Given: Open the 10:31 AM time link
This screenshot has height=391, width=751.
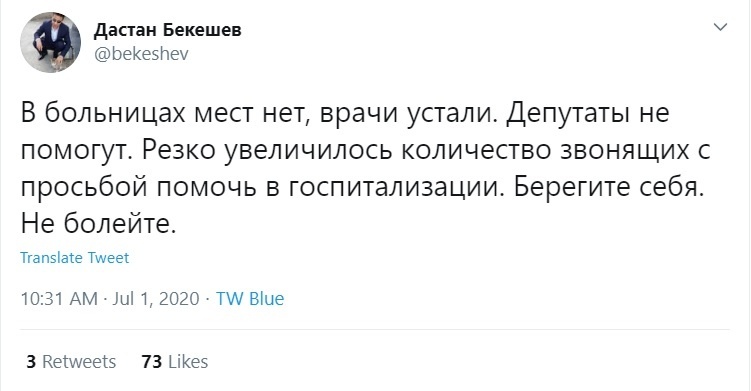Looking at the screenshot, I should (x=59, y=299).
